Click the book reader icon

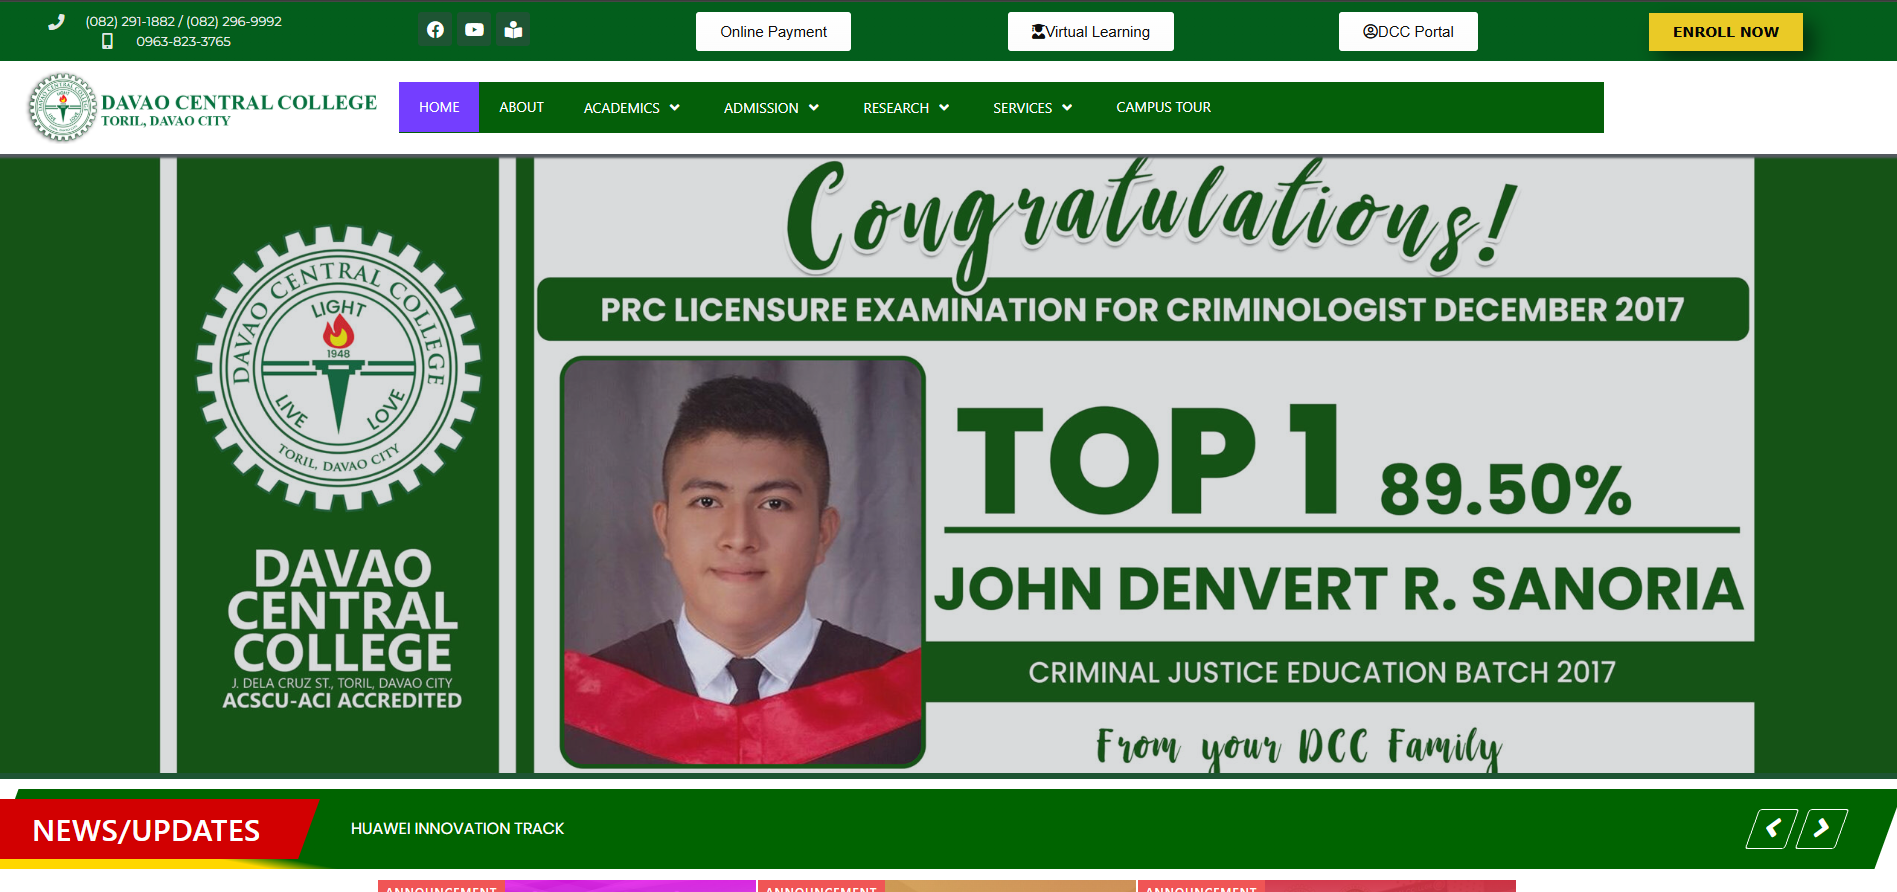[513, 30]
